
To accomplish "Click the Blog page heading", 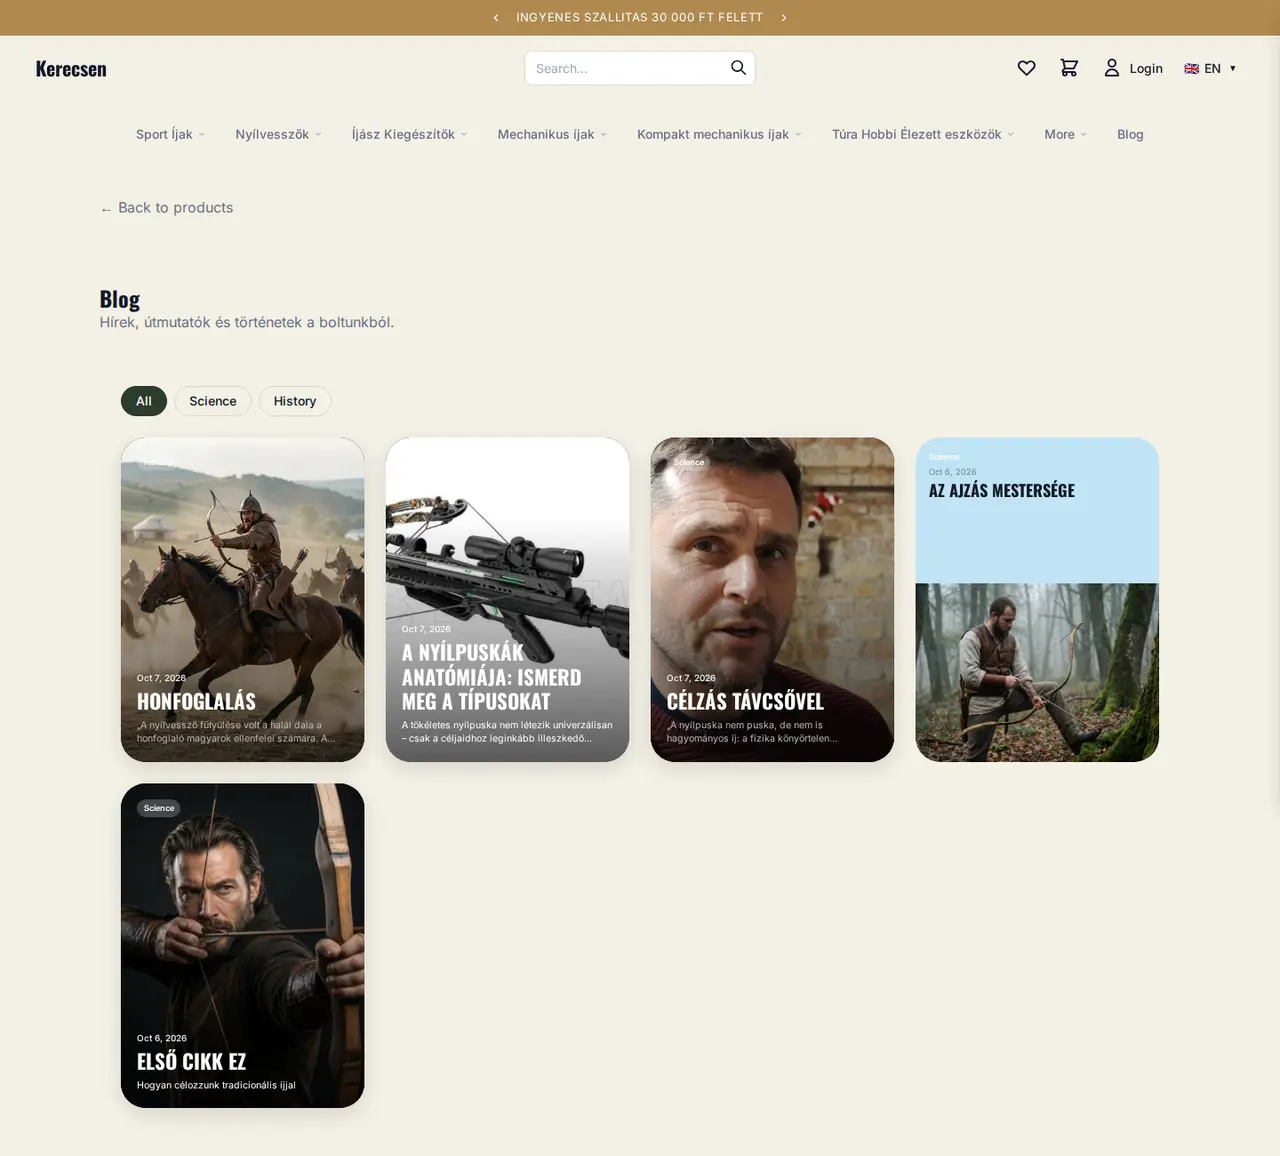I will 120,299.
